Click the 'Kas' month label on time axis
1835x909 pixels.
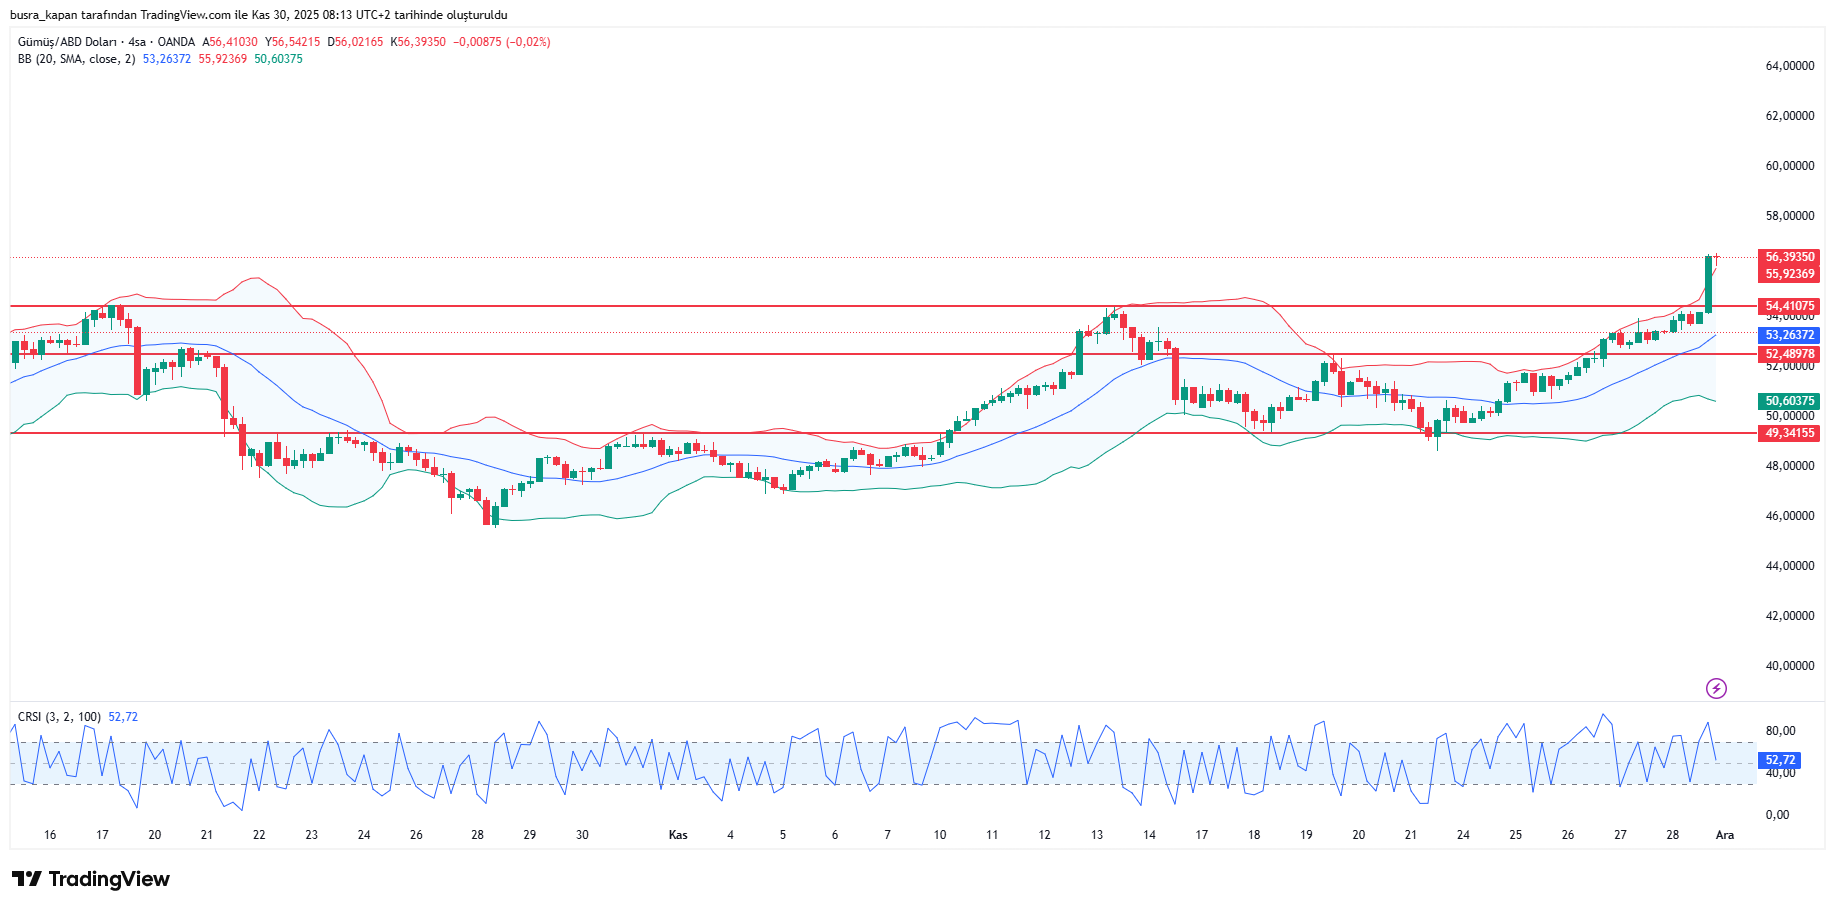(x=678, y=835)
